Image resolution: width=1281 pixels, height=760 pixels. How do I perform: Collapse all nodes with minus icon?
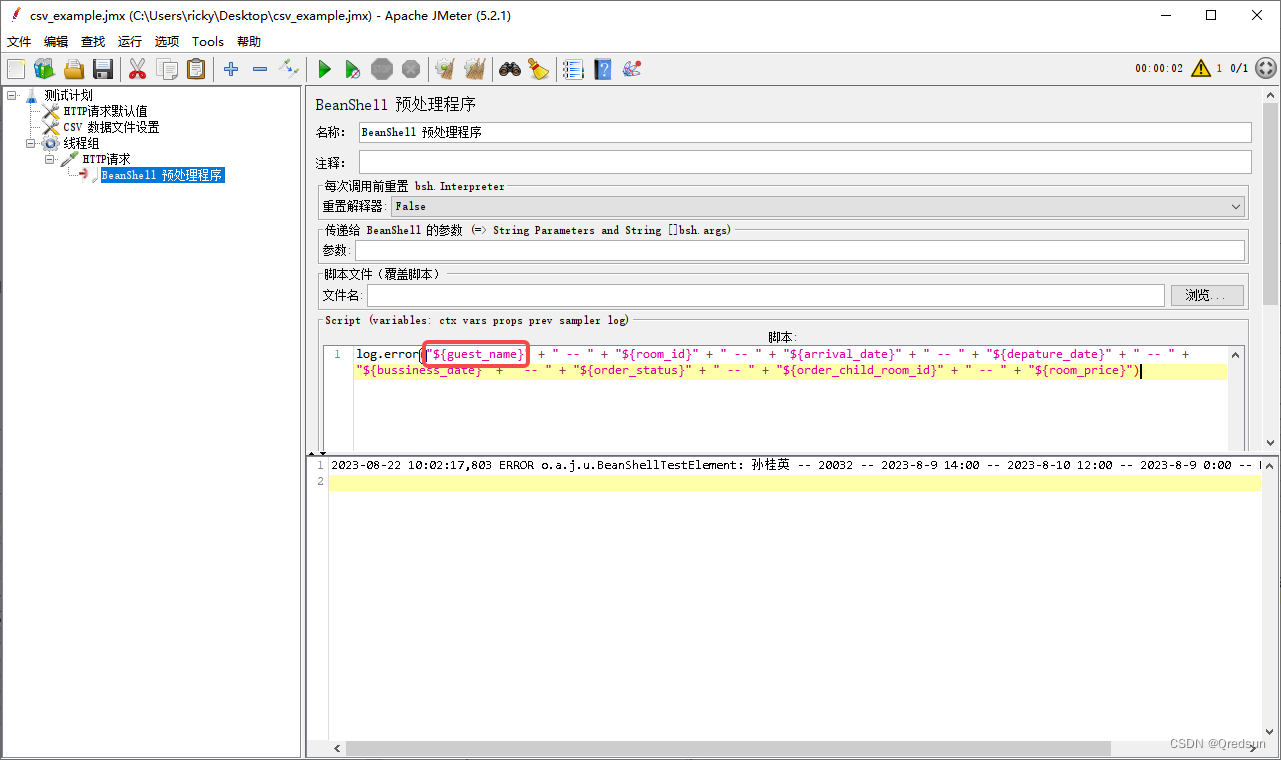pyautogui.click(x=260, y=69)
